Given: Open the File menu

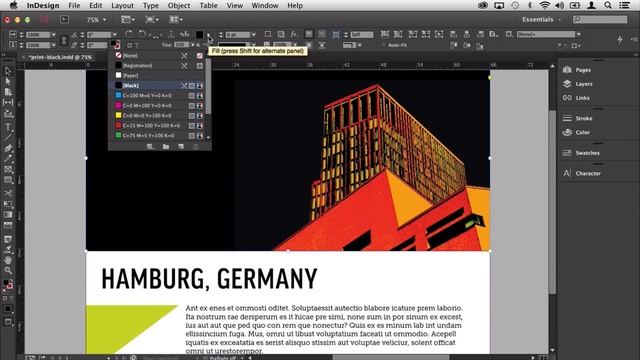Looking at the screenshot, I should point(74,5).
